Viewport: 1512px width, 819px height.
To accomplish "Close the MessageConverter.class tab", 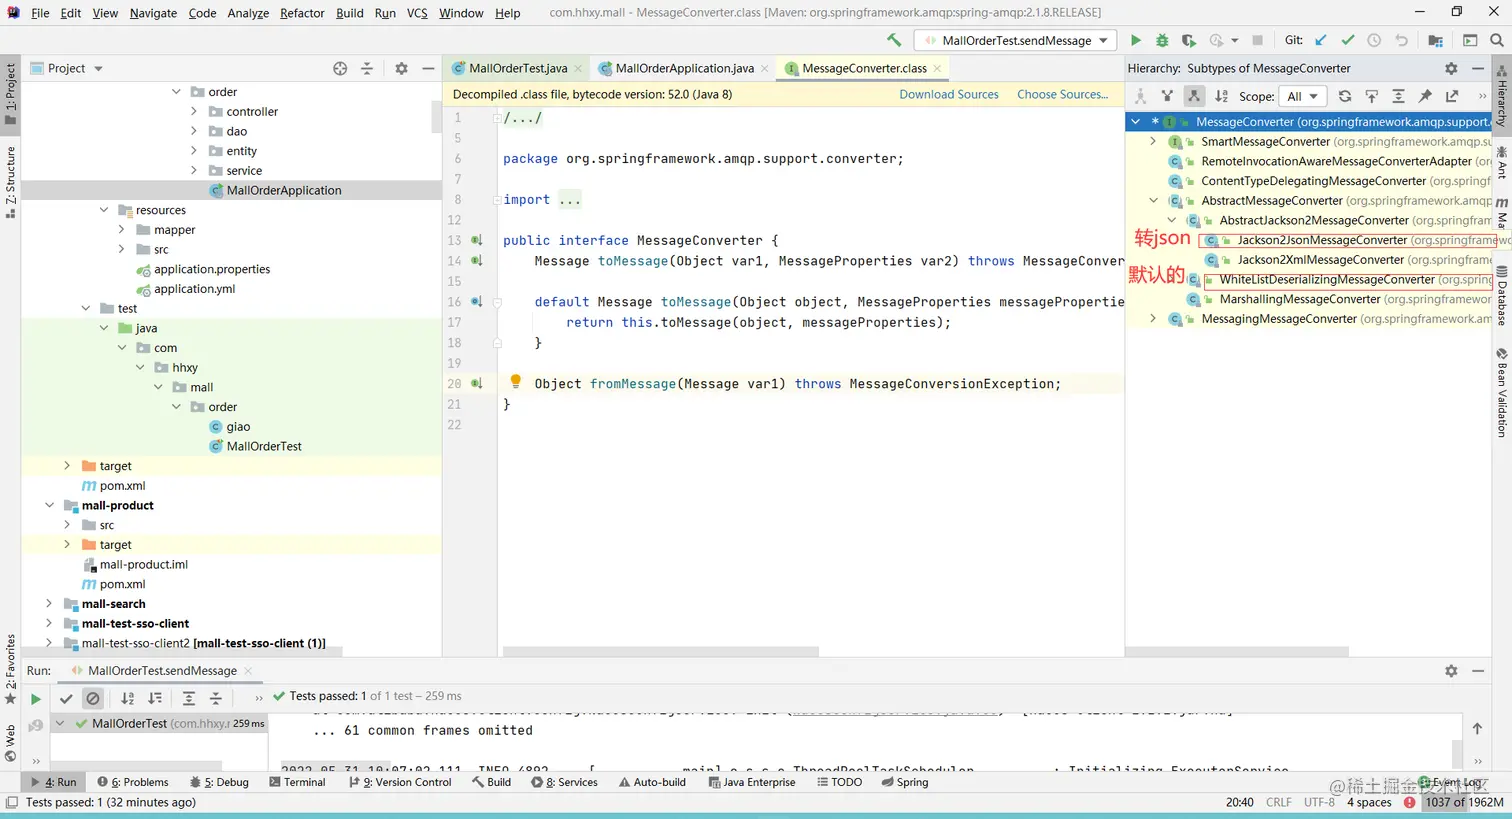I will click(x=937, y=68).
